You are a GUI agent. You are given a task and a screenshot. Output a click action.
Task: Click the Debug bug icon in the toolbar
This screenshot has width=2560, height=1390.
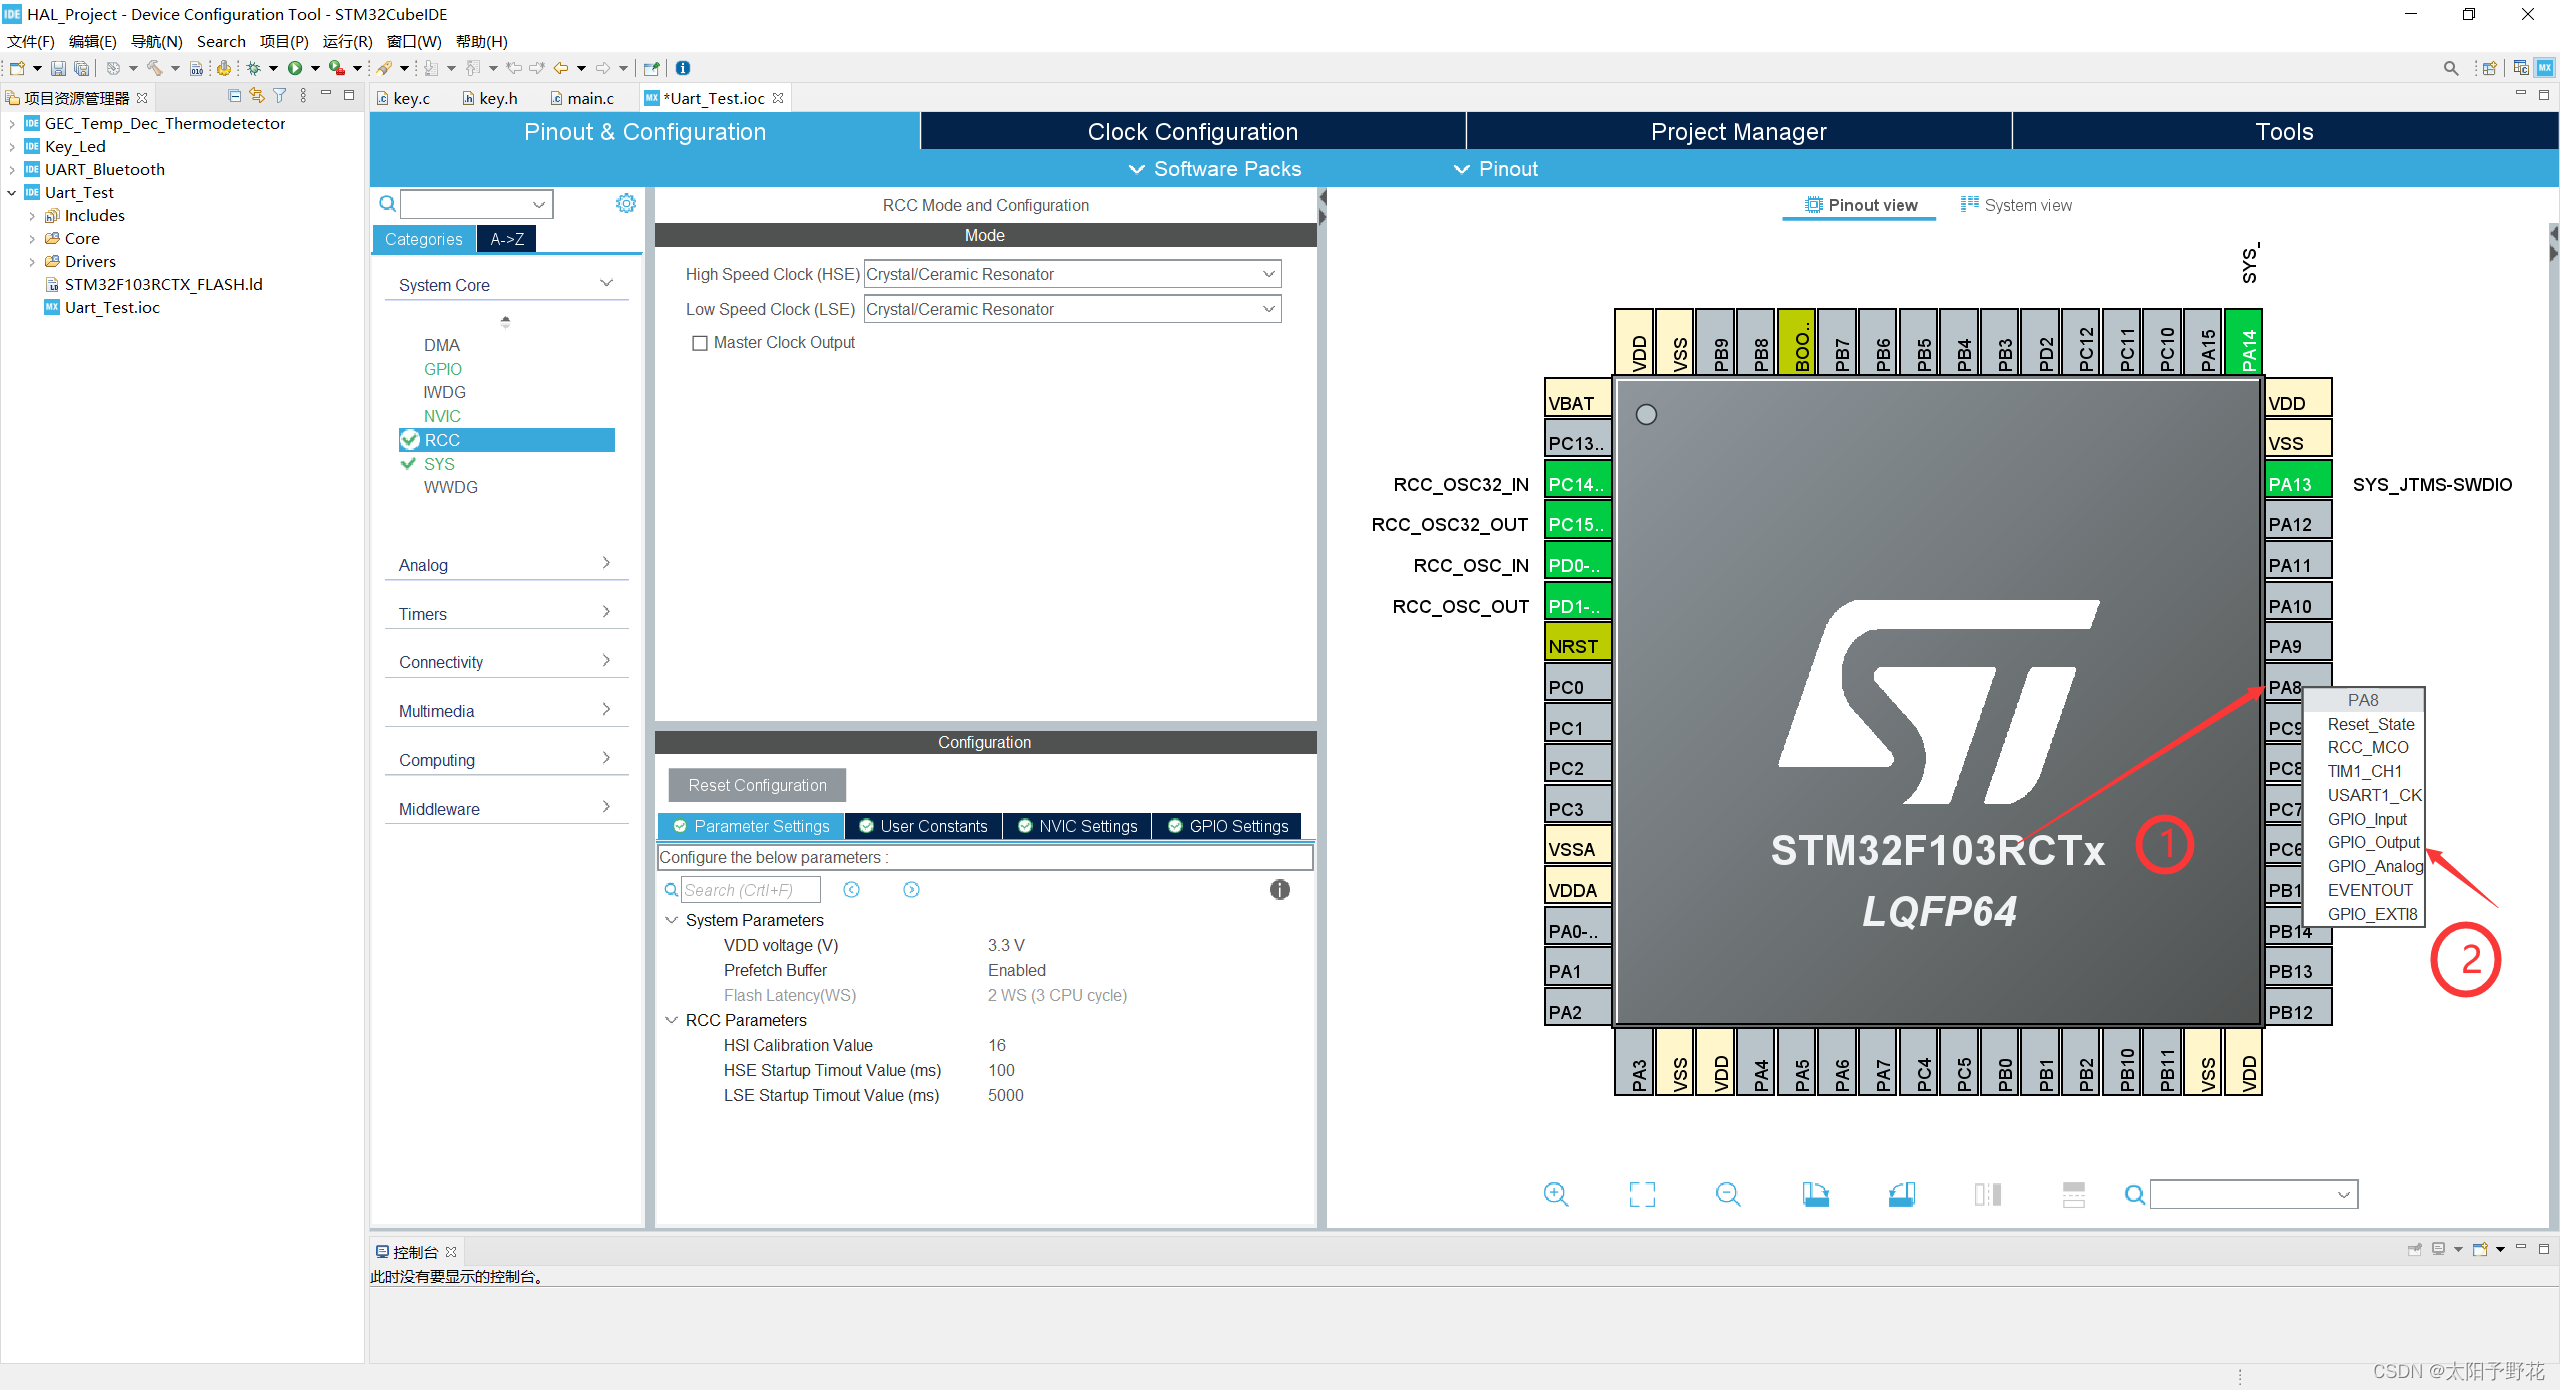[x=255, y=68]
